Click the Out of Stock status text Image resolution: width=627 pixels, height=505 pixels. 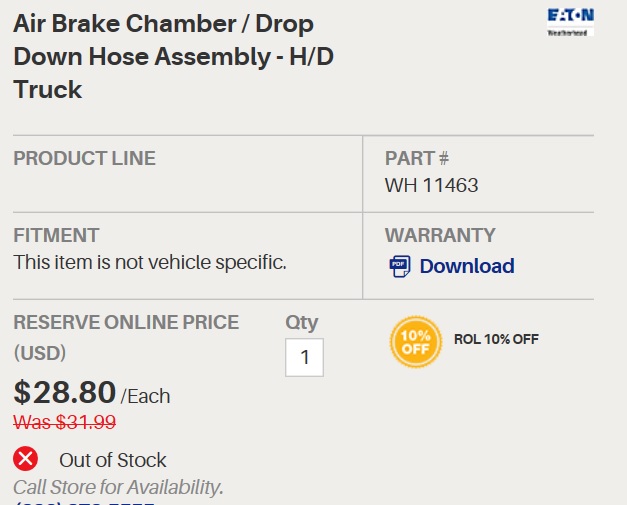tap(113, 460)
